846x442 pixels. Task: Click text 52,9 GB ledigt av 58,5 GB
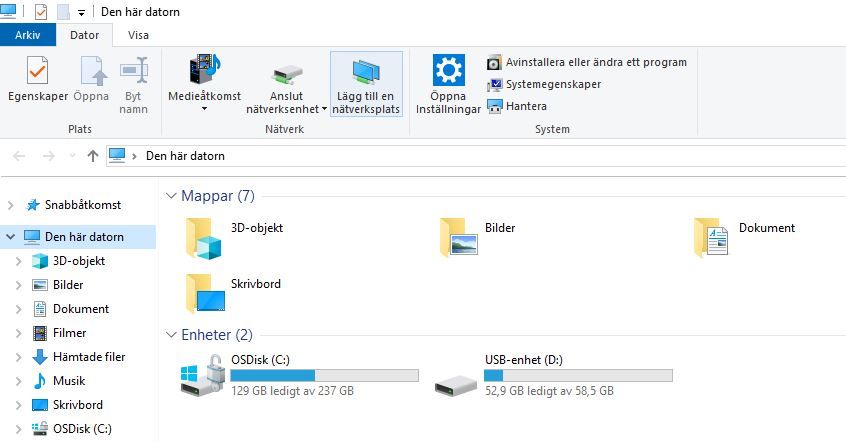(x=549, y=391)
